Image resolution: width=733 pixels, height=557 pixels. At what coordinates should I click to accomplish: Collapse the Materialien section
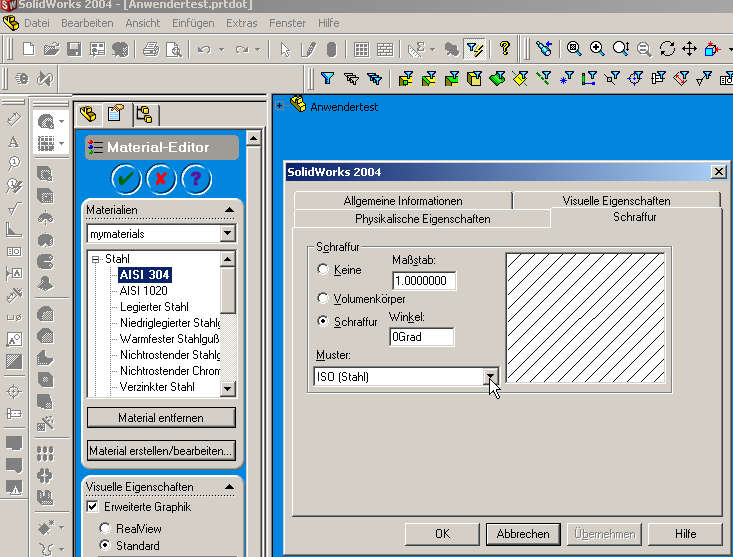pyautogui.click(x=229, y=210)
